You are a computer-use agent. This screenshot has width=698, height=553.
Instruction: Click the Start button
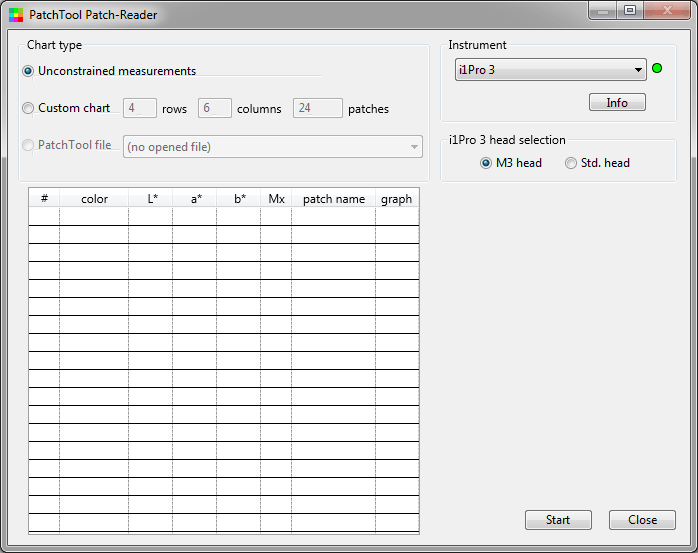pos(558,520)
